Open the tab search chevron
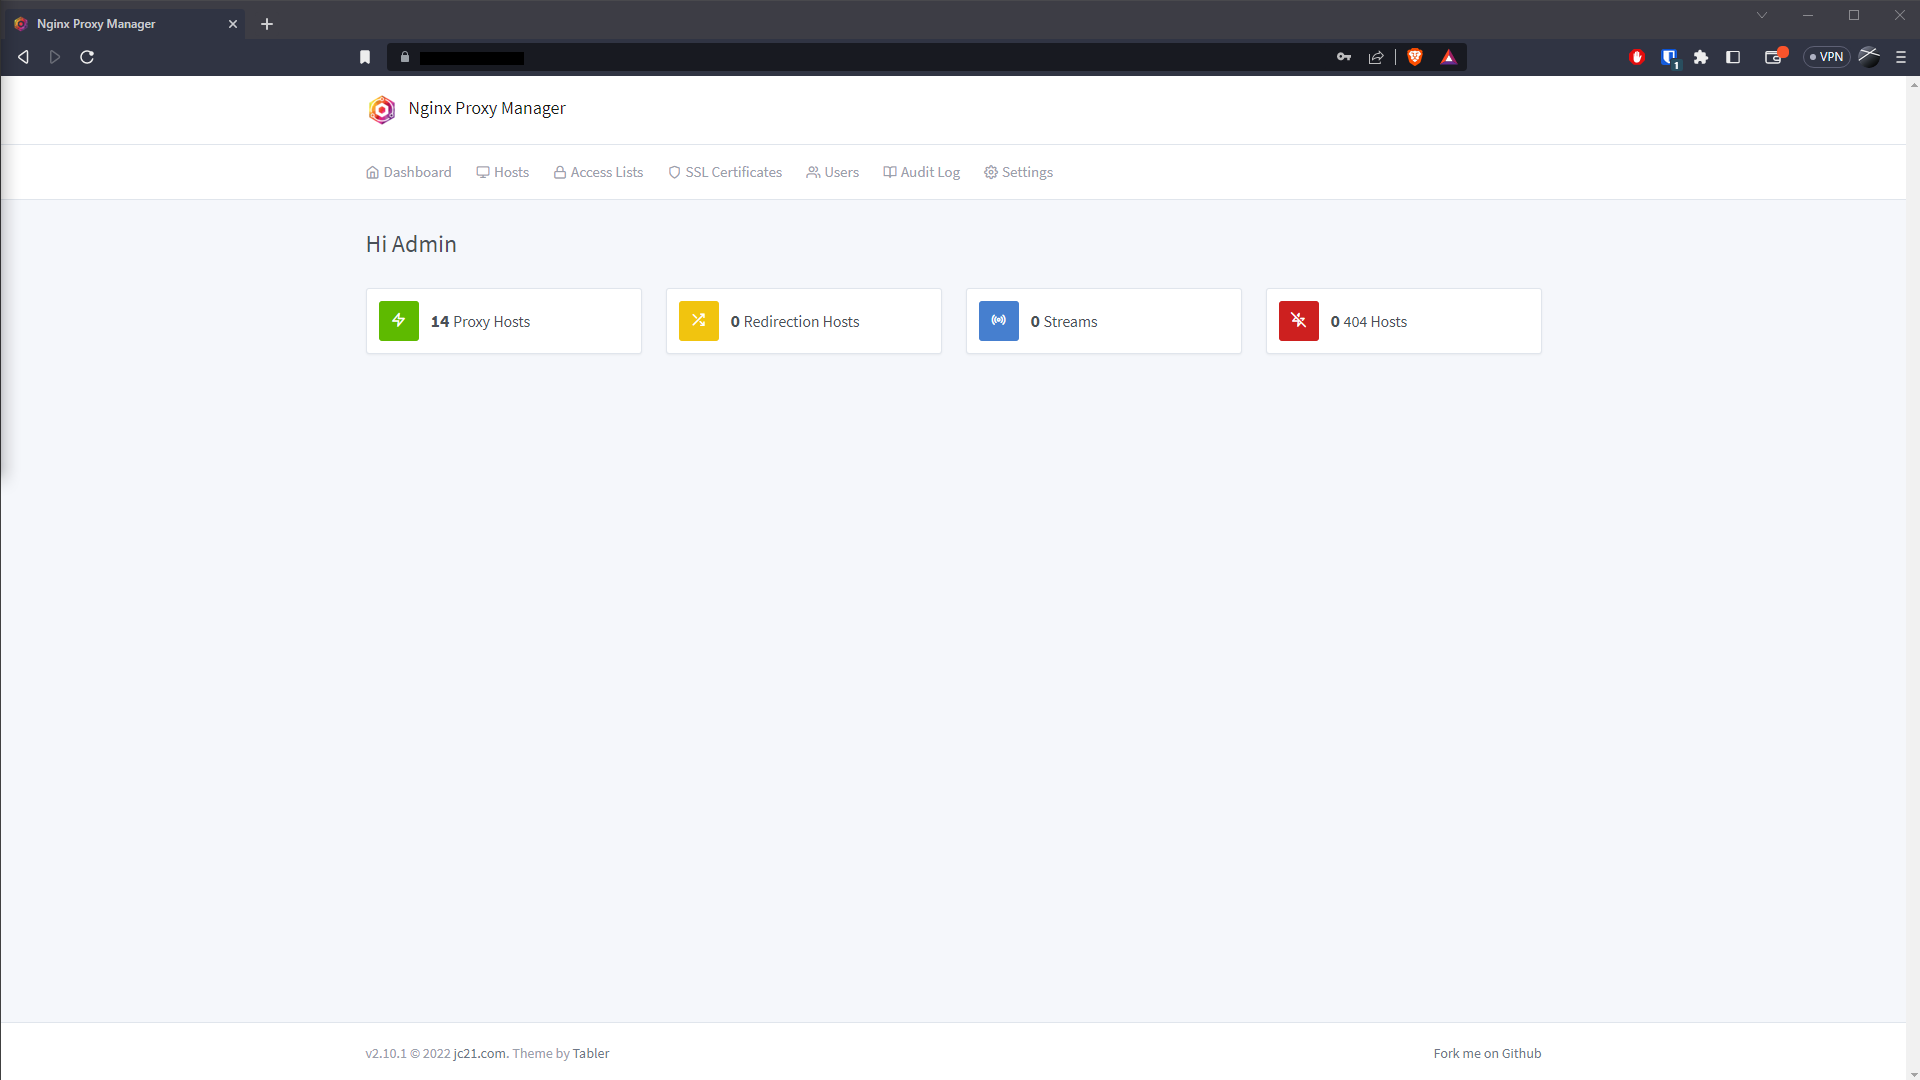Screen dimensions: 1920x1080 (1762, 15)
